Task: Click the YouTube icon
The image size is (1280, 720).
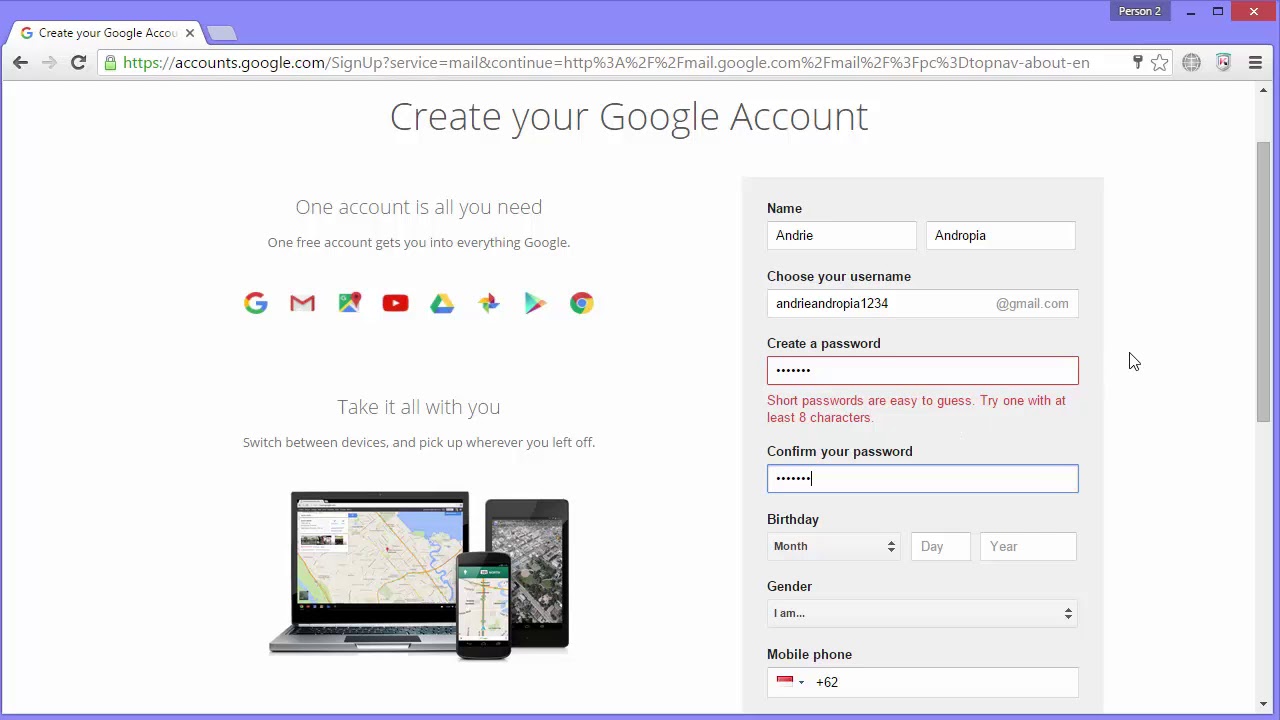Action: 395,303
